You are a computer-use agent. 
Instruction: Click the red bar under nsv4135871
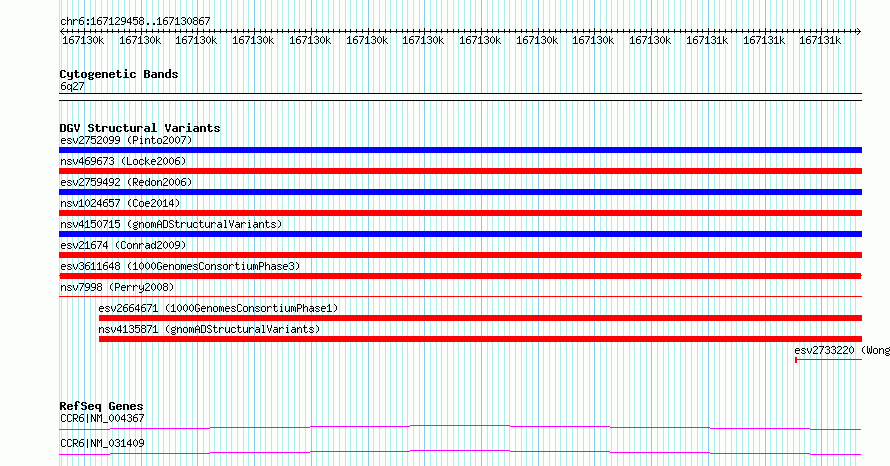(480, 339)
